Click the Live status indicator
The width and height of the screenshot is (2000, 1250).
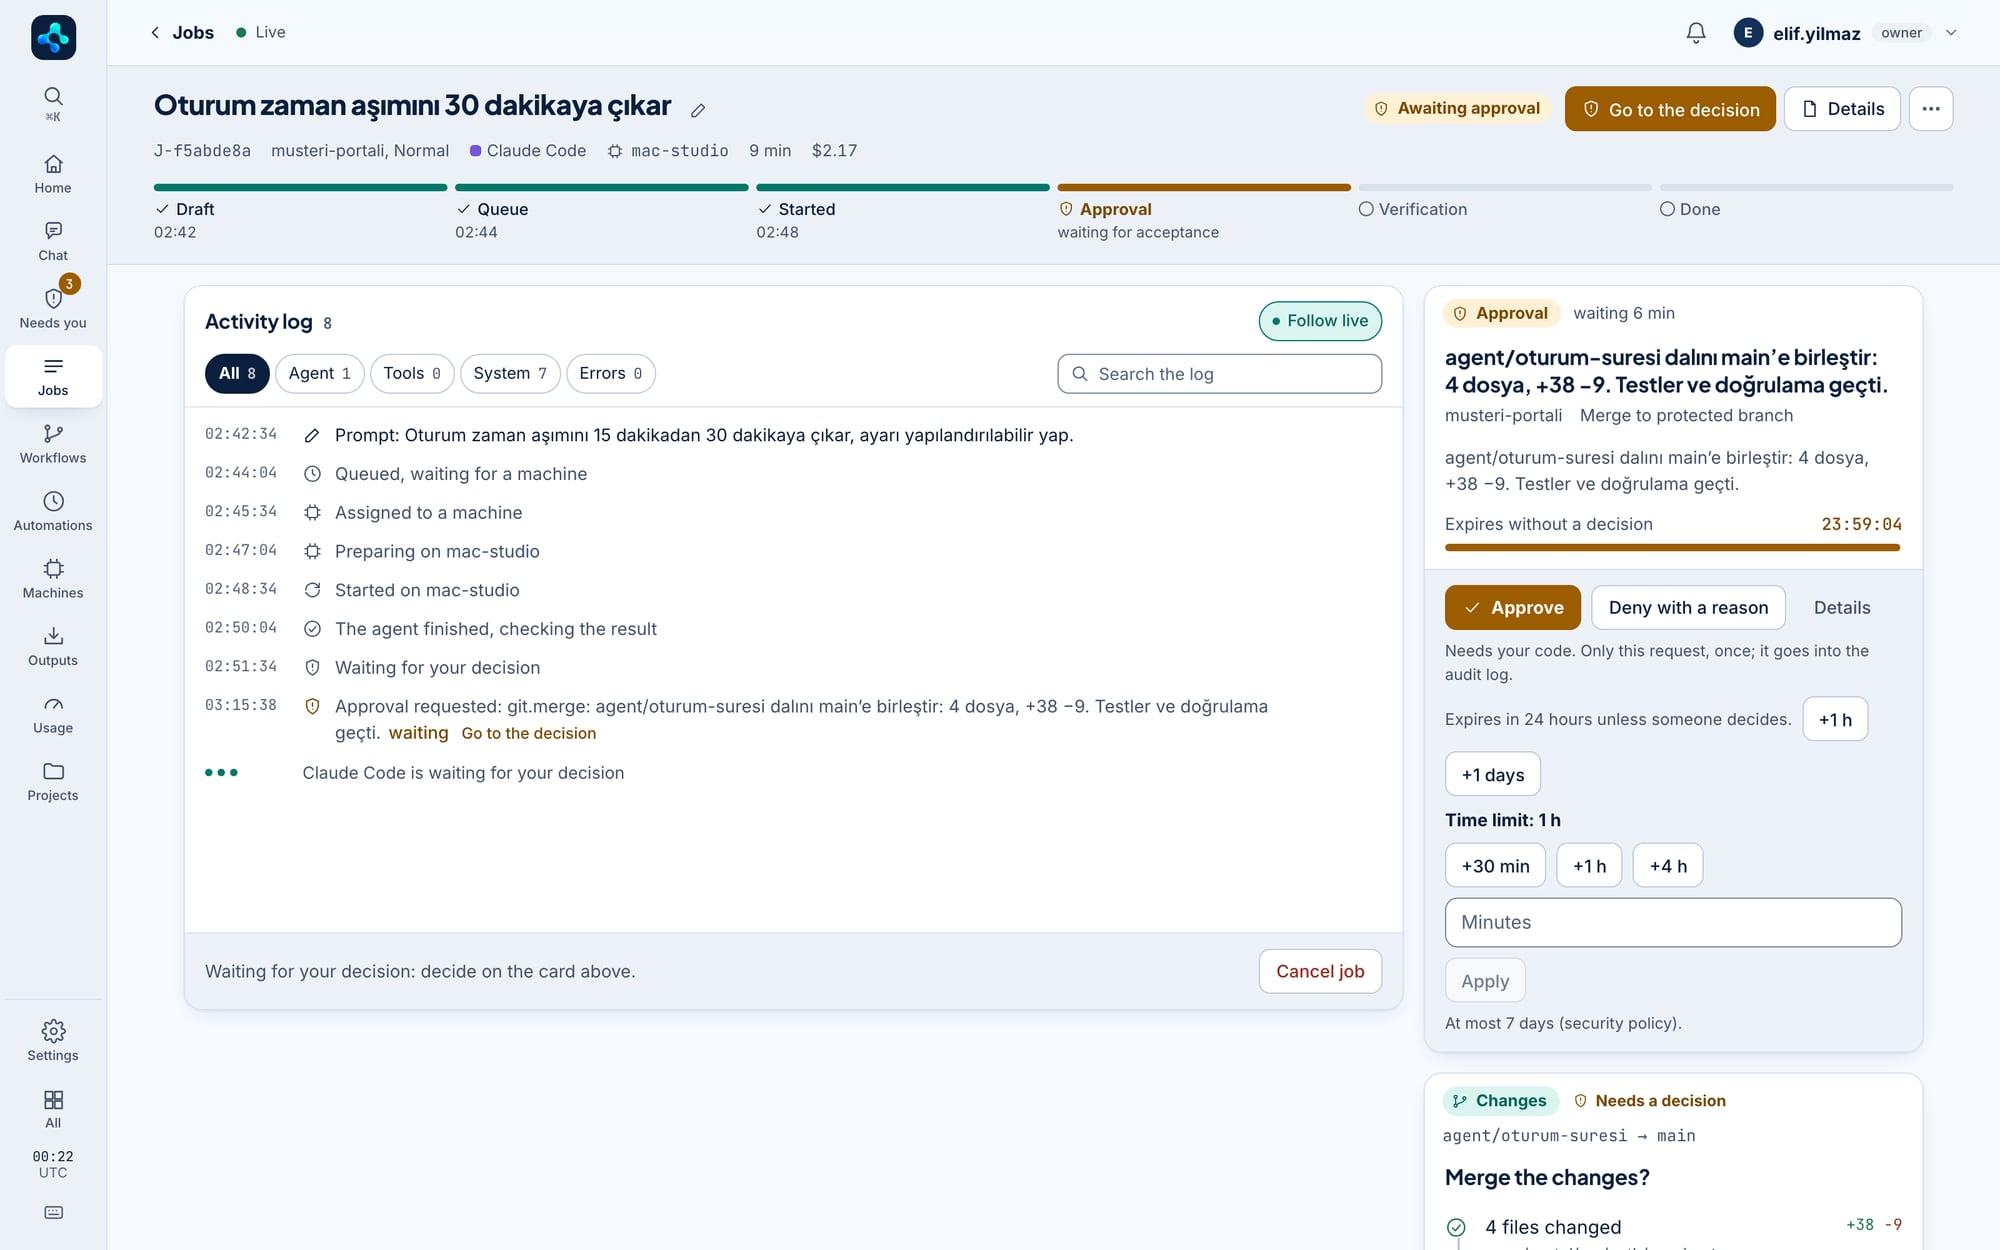[261, 32]
